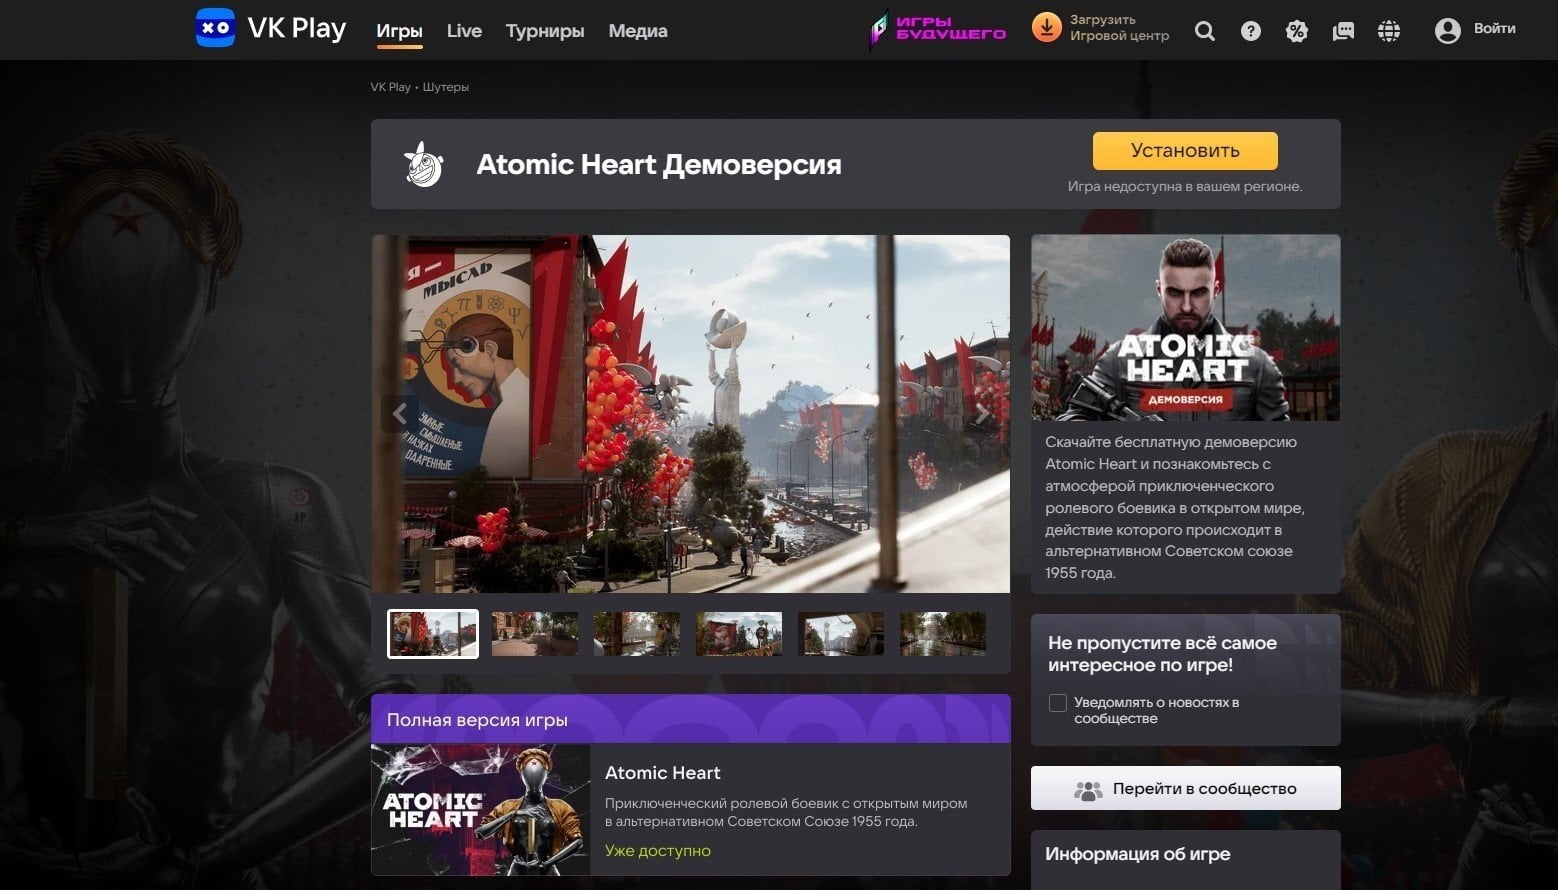
Task: Open help via question mark icon
Action: 1250,31
